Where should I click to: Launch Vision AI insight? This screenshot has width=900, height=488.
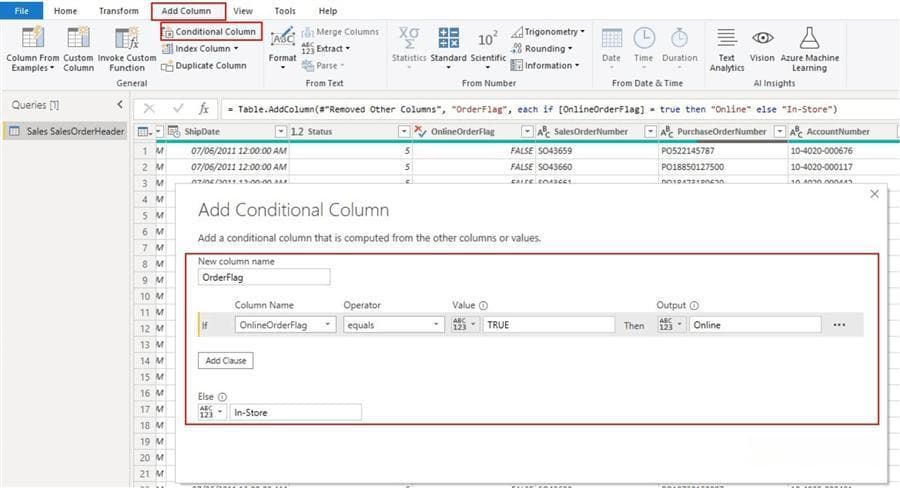pos(762,46)
